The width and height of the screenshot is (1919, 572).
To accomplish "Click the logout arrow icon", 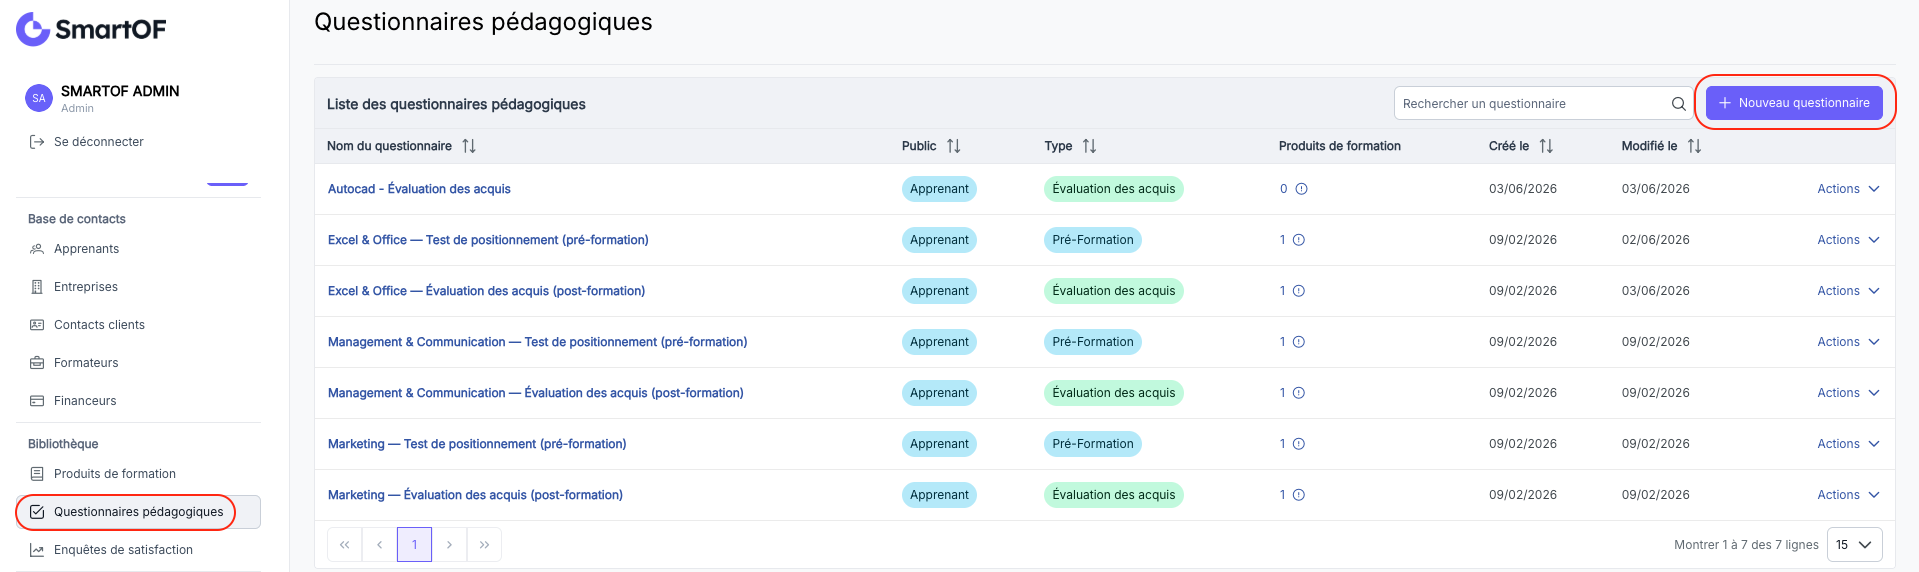I will coord(37,142).
